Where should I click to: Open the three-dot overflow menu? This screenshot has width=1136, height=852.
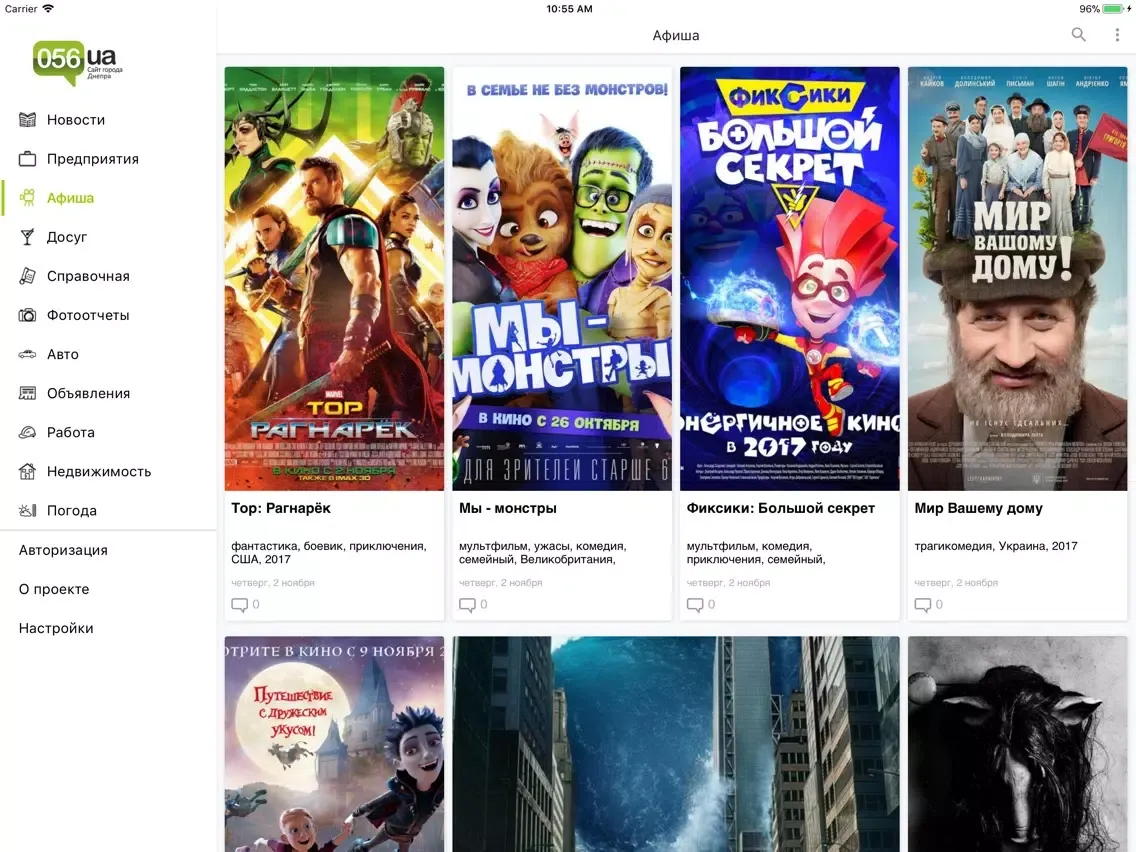coord(1117,35)
